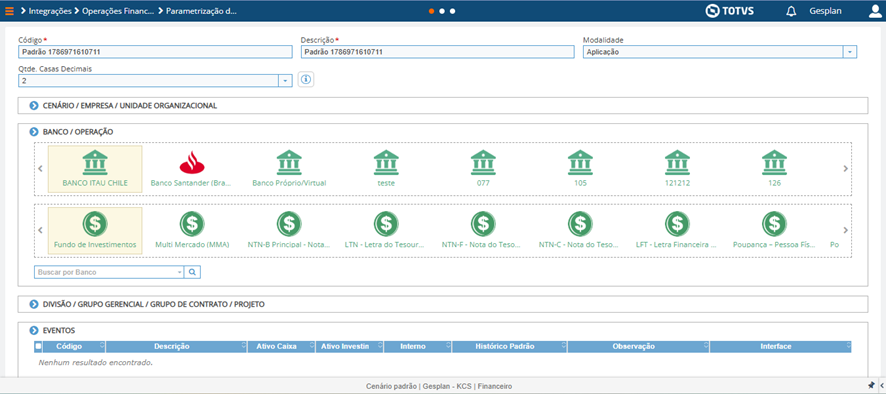Image resolution: width=886 pixels, height=394 pixels.
Task: Select third page dot
Action: tap(453, 11)
